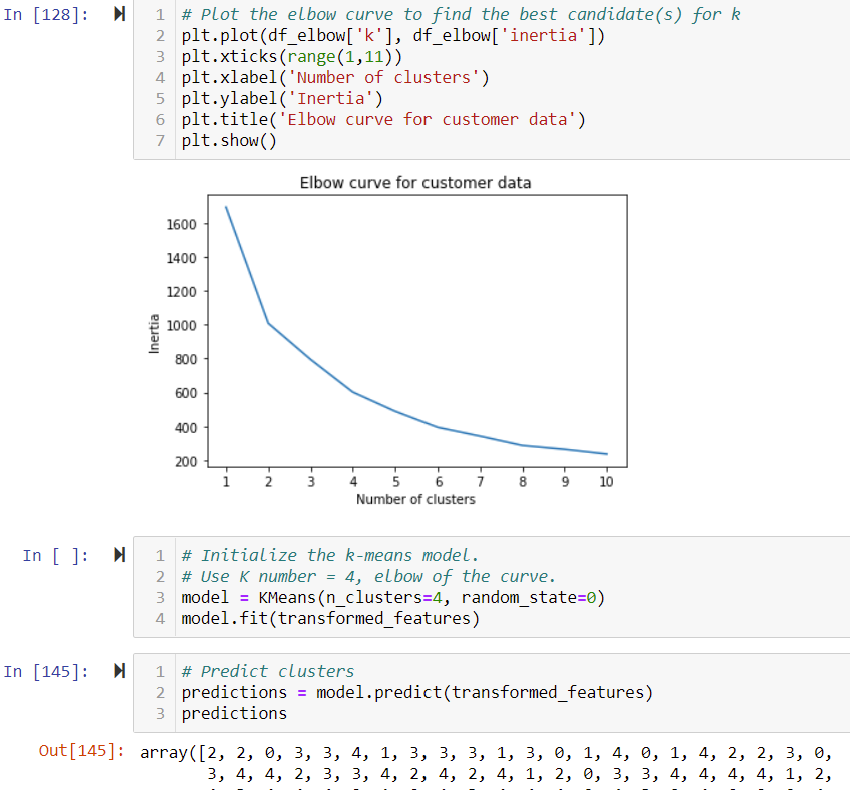Click the plt.plot(df_elbow) code line
The height and width of the screenshot is (790, 850).
point(393,36)
